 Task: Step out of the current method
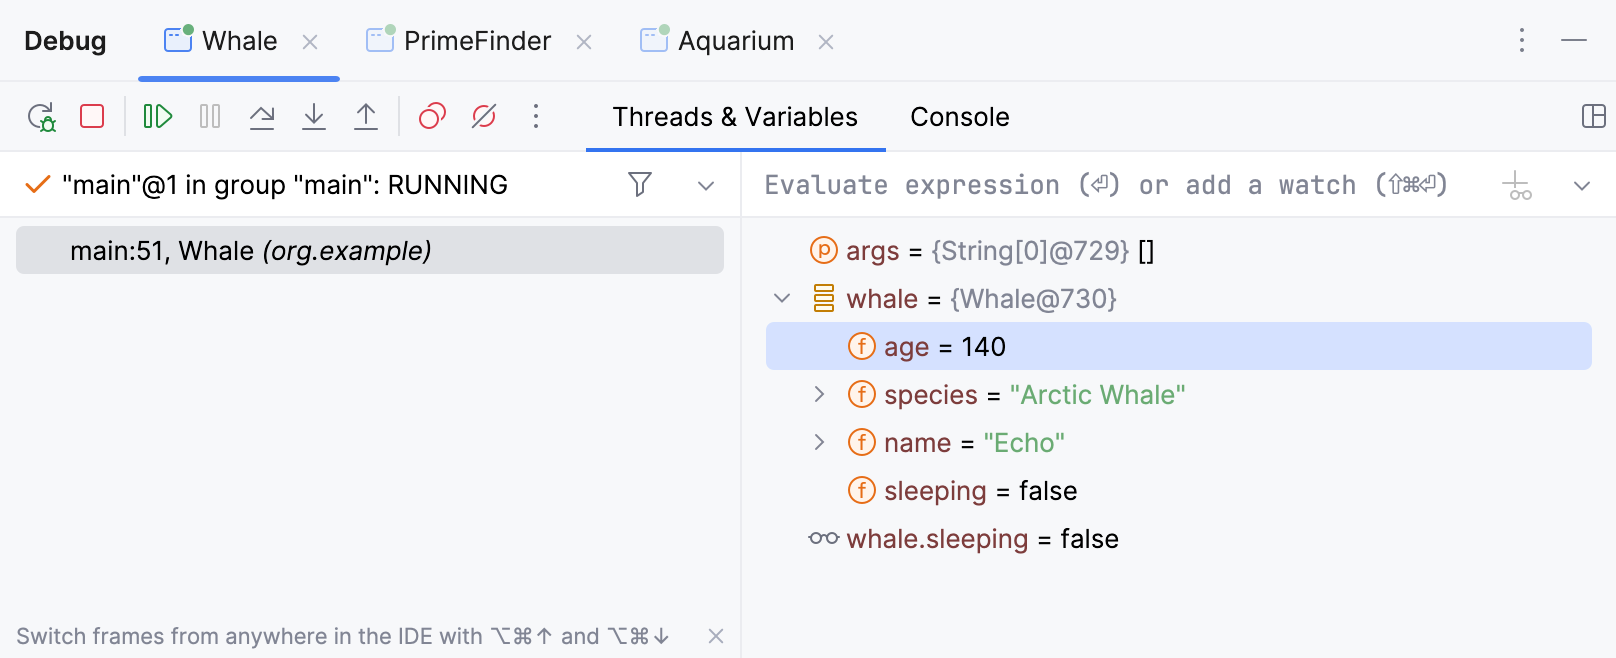(x=366, y=117)
